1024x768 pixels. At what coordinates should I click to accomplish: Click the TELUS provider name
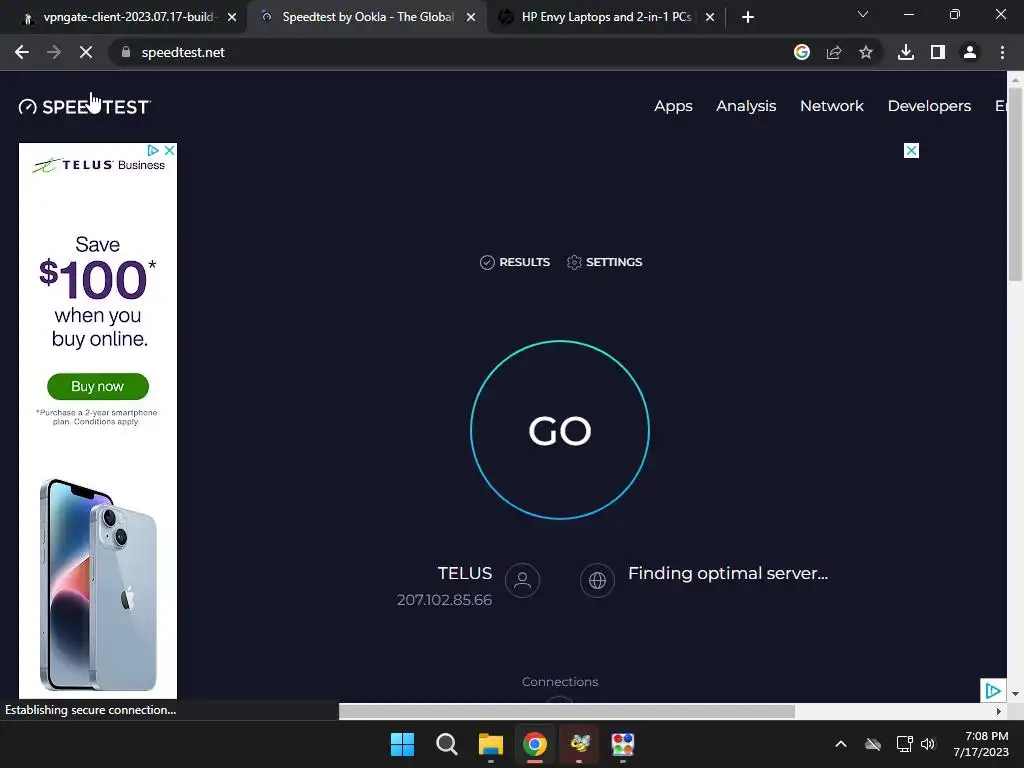[464, 573]
